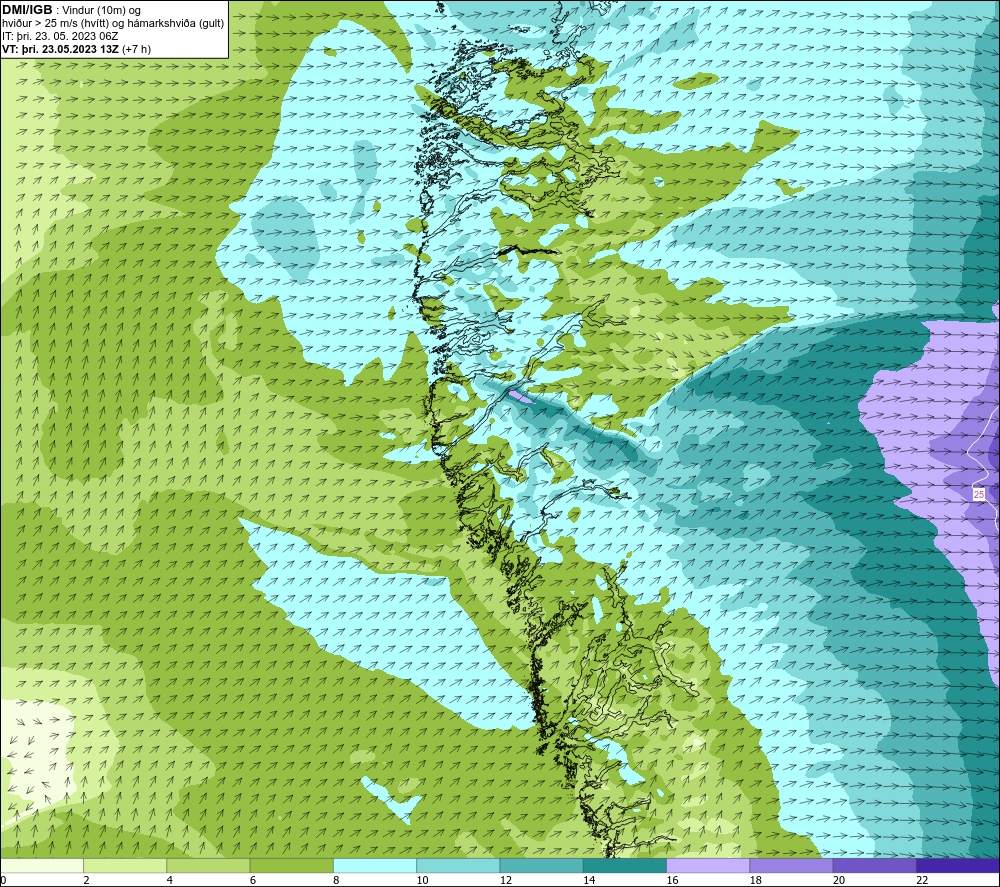This screenshot has height=887, width=1000.
Task: Pick the 10–12 m/s light teal swatch
Action: click(458, 865)
